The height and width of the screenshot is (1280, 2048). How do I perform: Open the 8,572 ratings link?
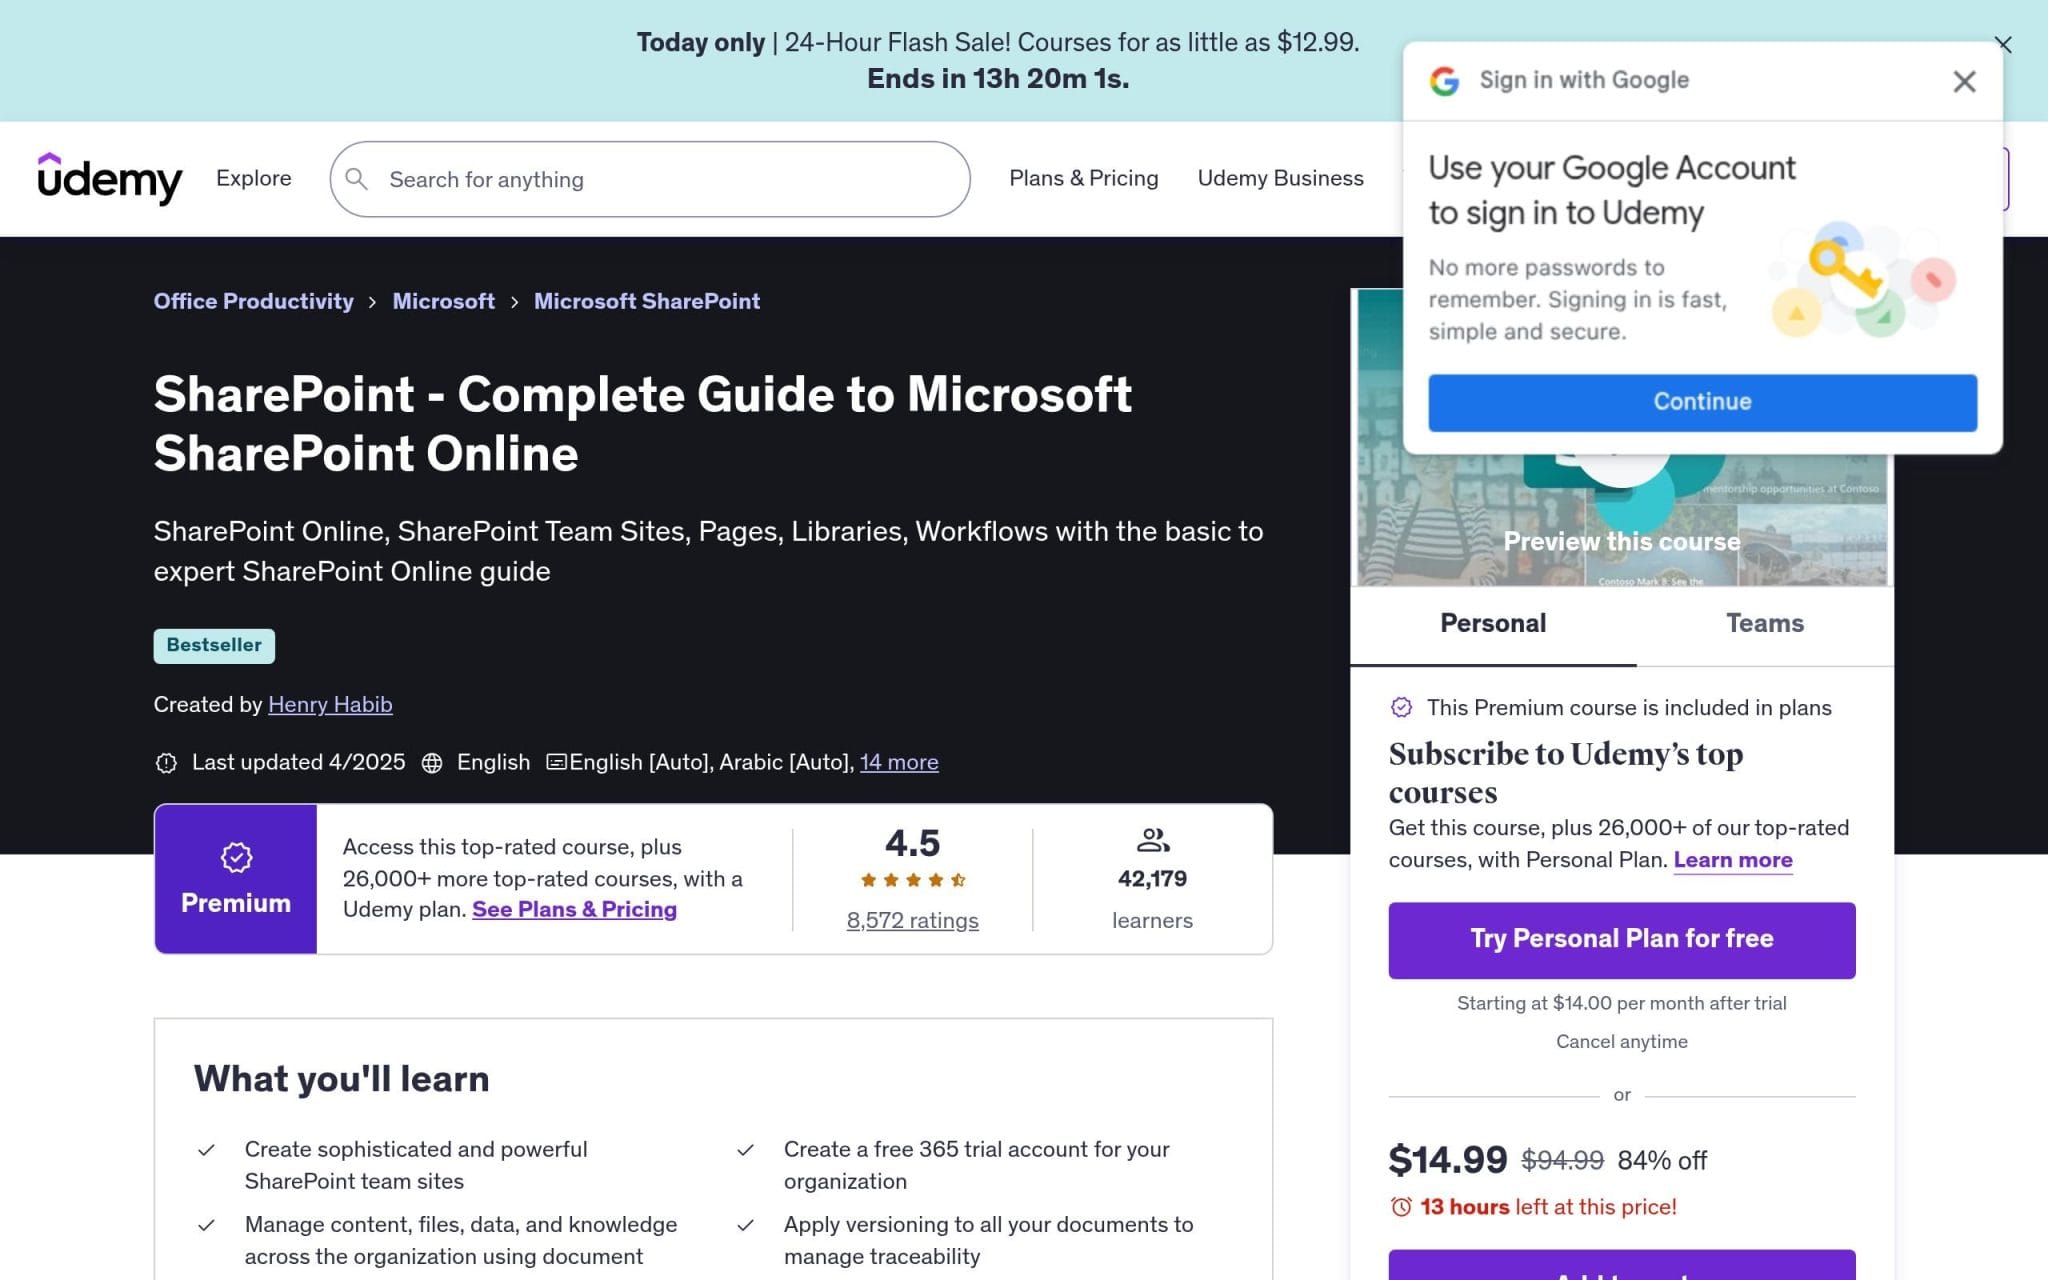pos(912,920)
